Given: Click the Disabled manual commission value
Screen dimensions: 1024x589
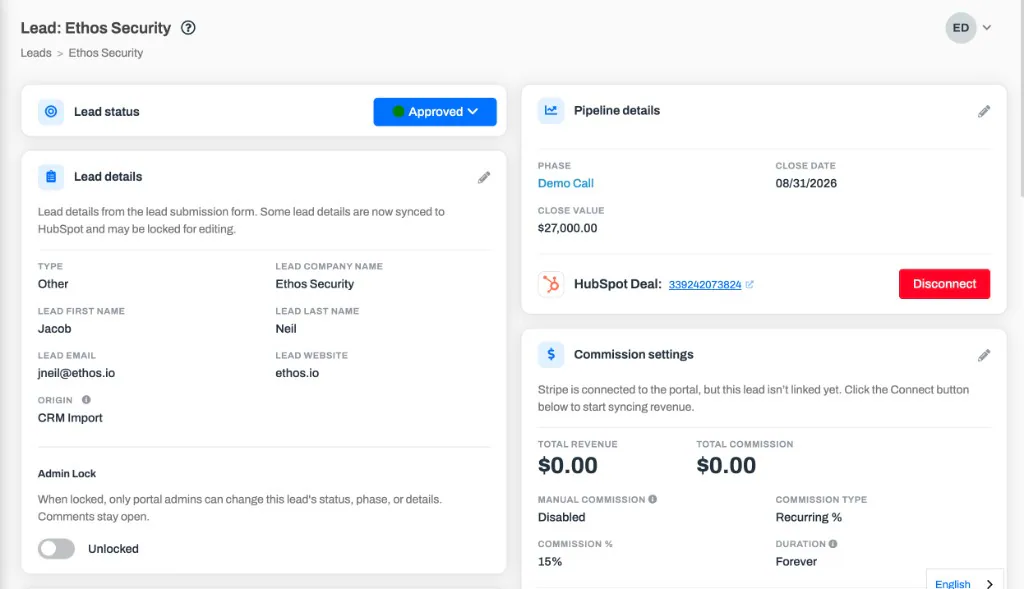Looking at the screenshot, I should (562, 517).
